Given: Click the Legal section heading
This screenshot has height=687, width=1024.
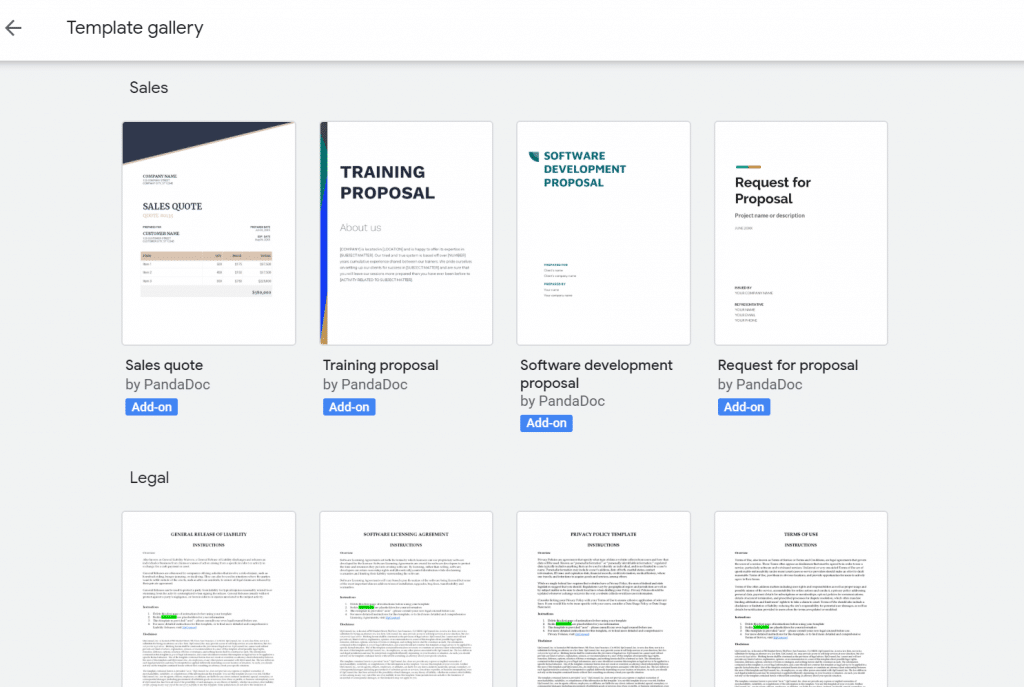Looking at the screenshot, I should [150, 478].
